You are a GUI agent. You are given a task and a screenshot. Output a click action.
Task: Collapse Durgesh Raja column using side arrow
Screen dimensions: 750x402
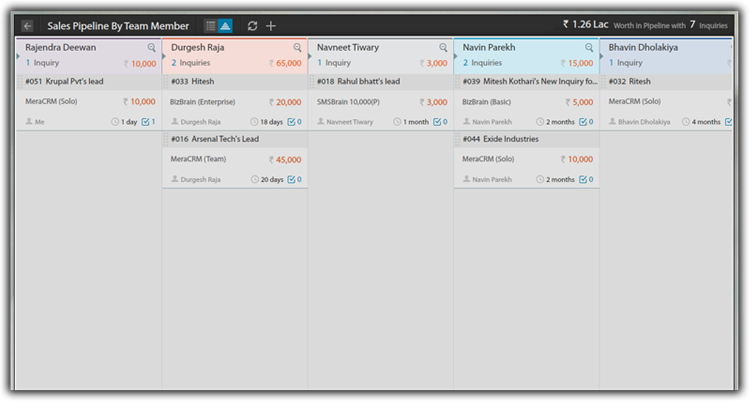click(x=164, y=57)
